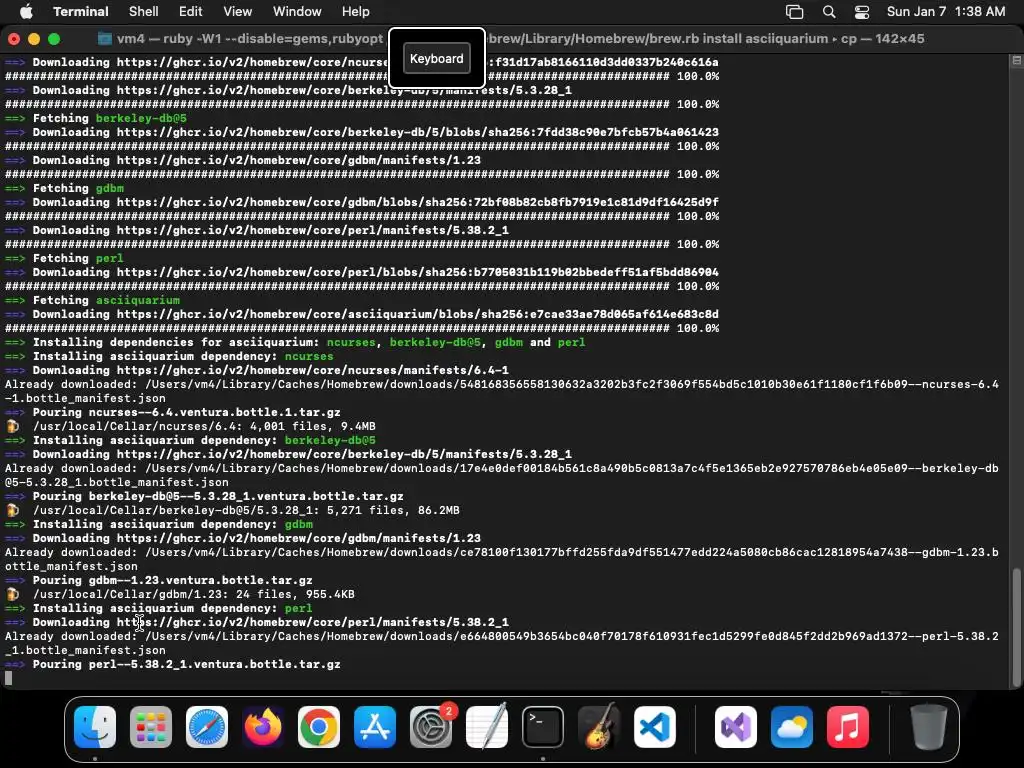Click the 'Fetching berkeley-db@5' line
Image resolution: width=1024 pixels, height=768 pixels.
96,118
